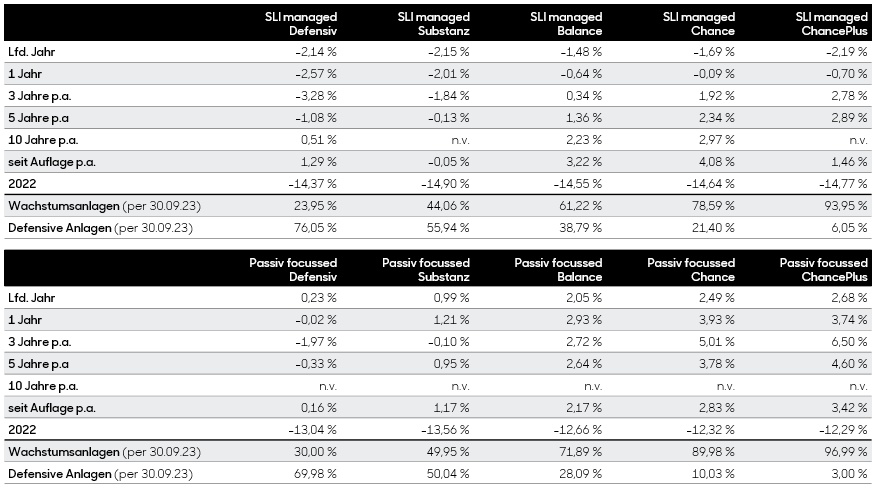Click the −13,56 % value for 2022
877x489 pixels.
(445, 430)
